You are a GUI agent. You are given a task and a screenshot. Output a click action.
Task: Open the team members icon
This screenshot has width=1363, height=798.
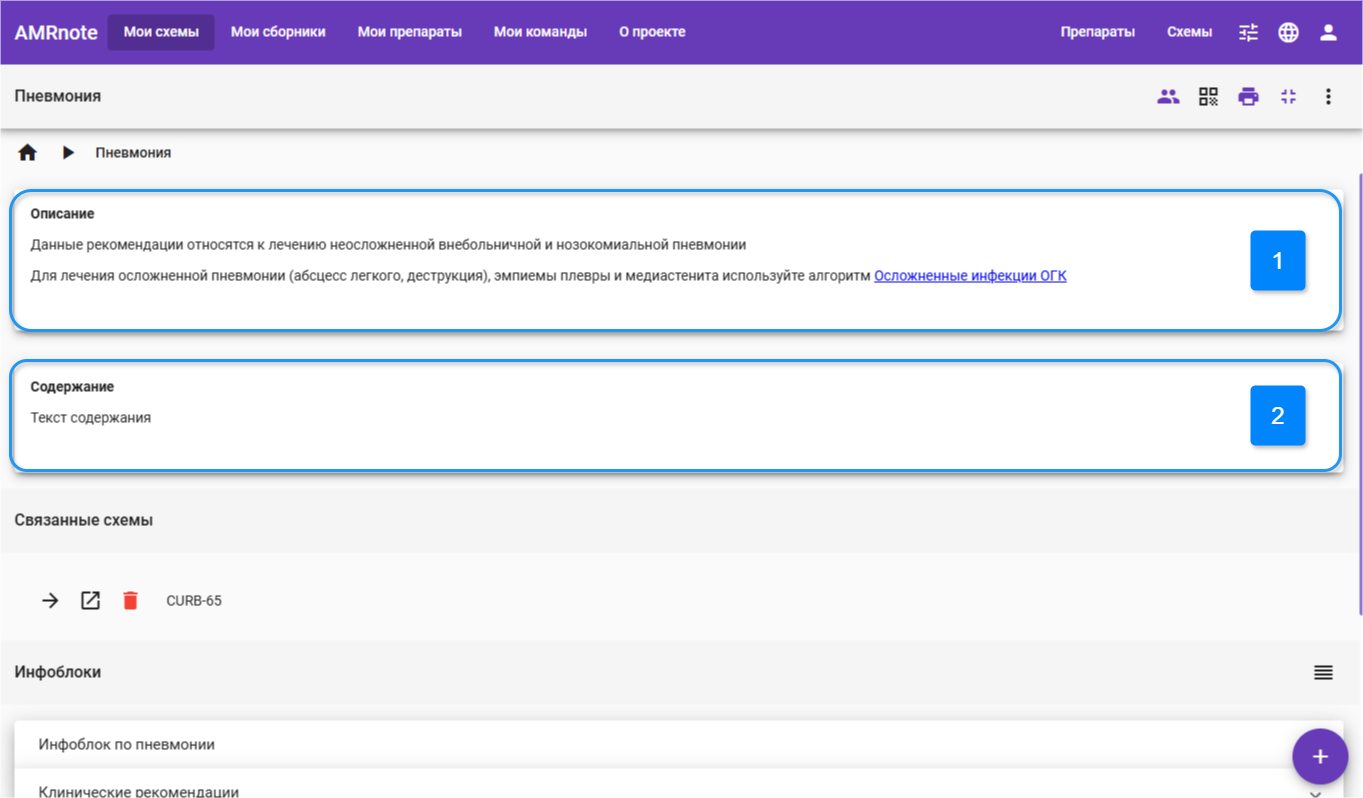tap(1168, 97)
